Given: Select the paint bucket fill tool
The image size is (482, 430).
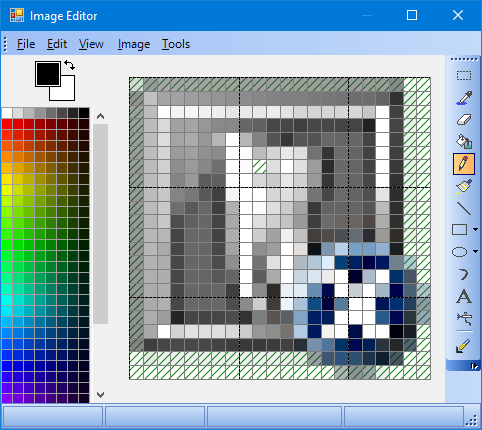Looking at the screenshot, I should click(464, 142).
